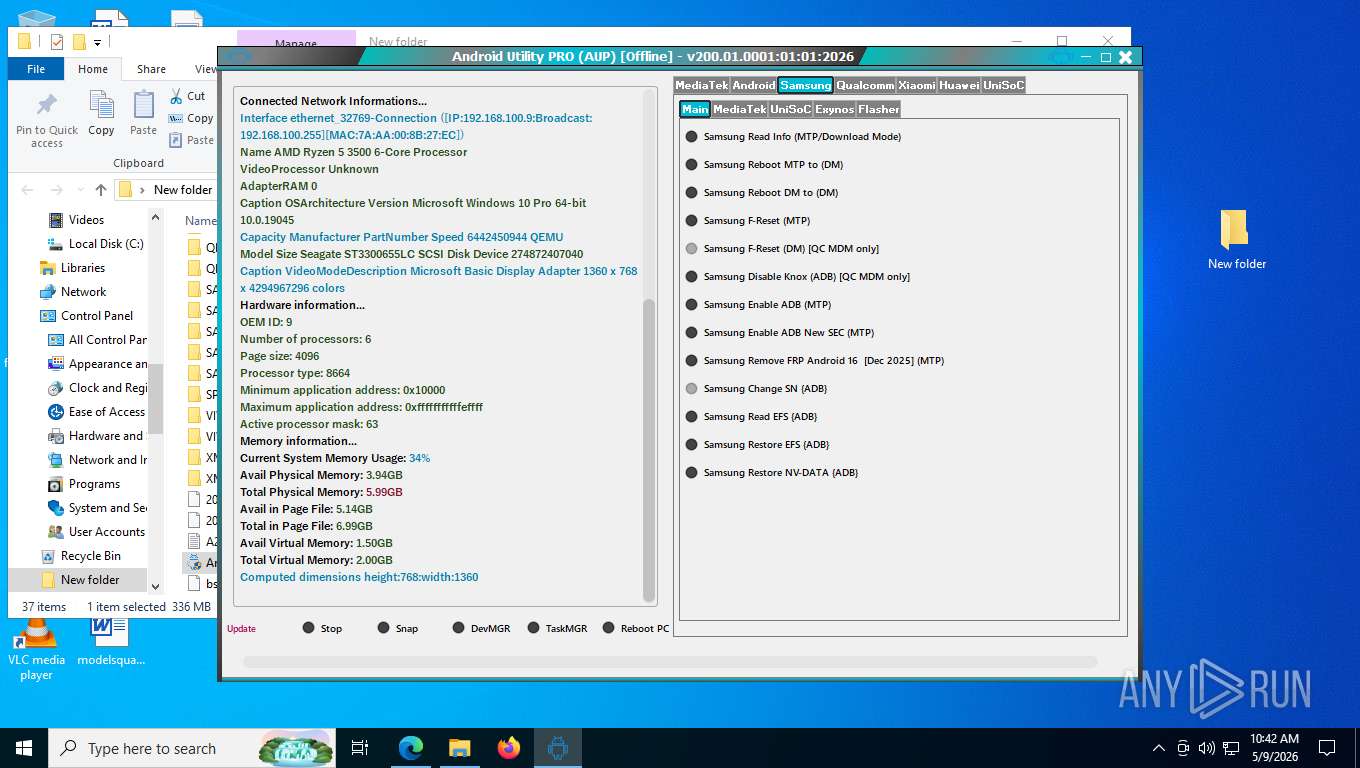1360x768 pixels.
Task: Select Samsung Reboot DM to (DM)
Action: point(762,193)
